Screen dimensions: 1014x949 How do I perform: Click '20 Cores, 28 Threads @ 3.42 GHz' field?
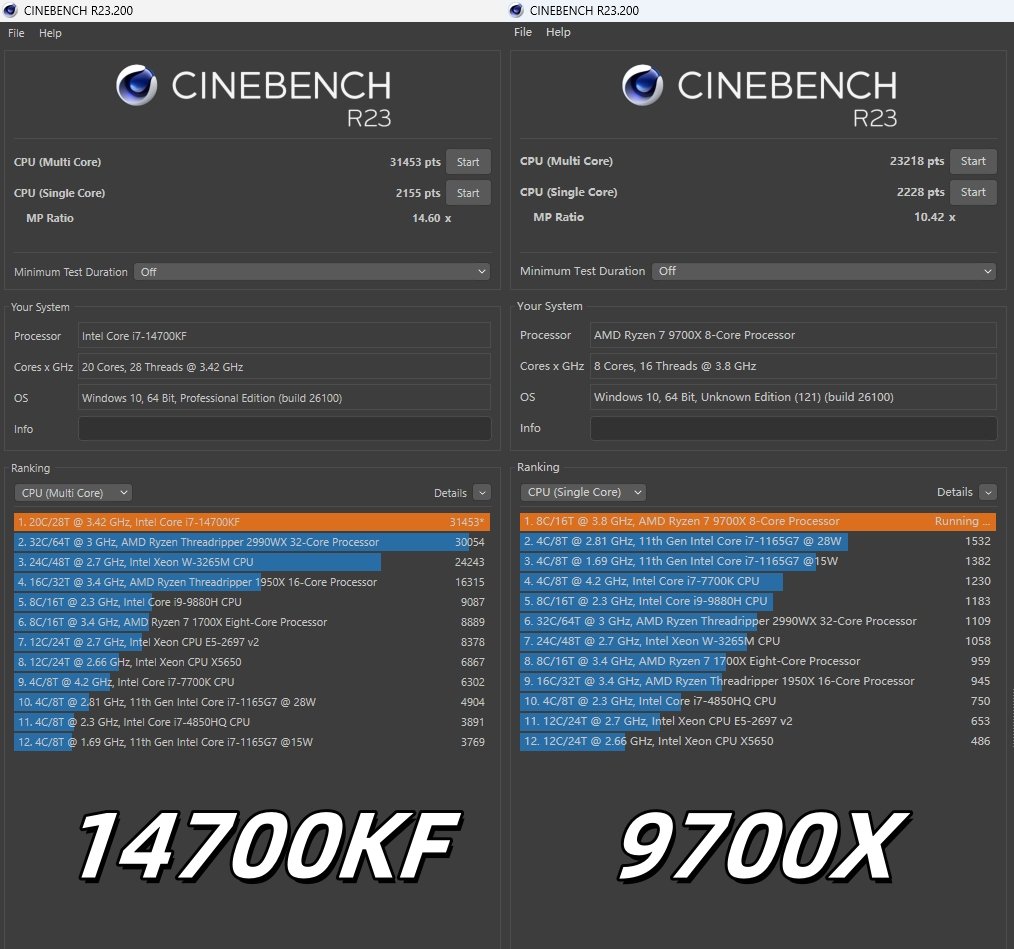[285, 367]
